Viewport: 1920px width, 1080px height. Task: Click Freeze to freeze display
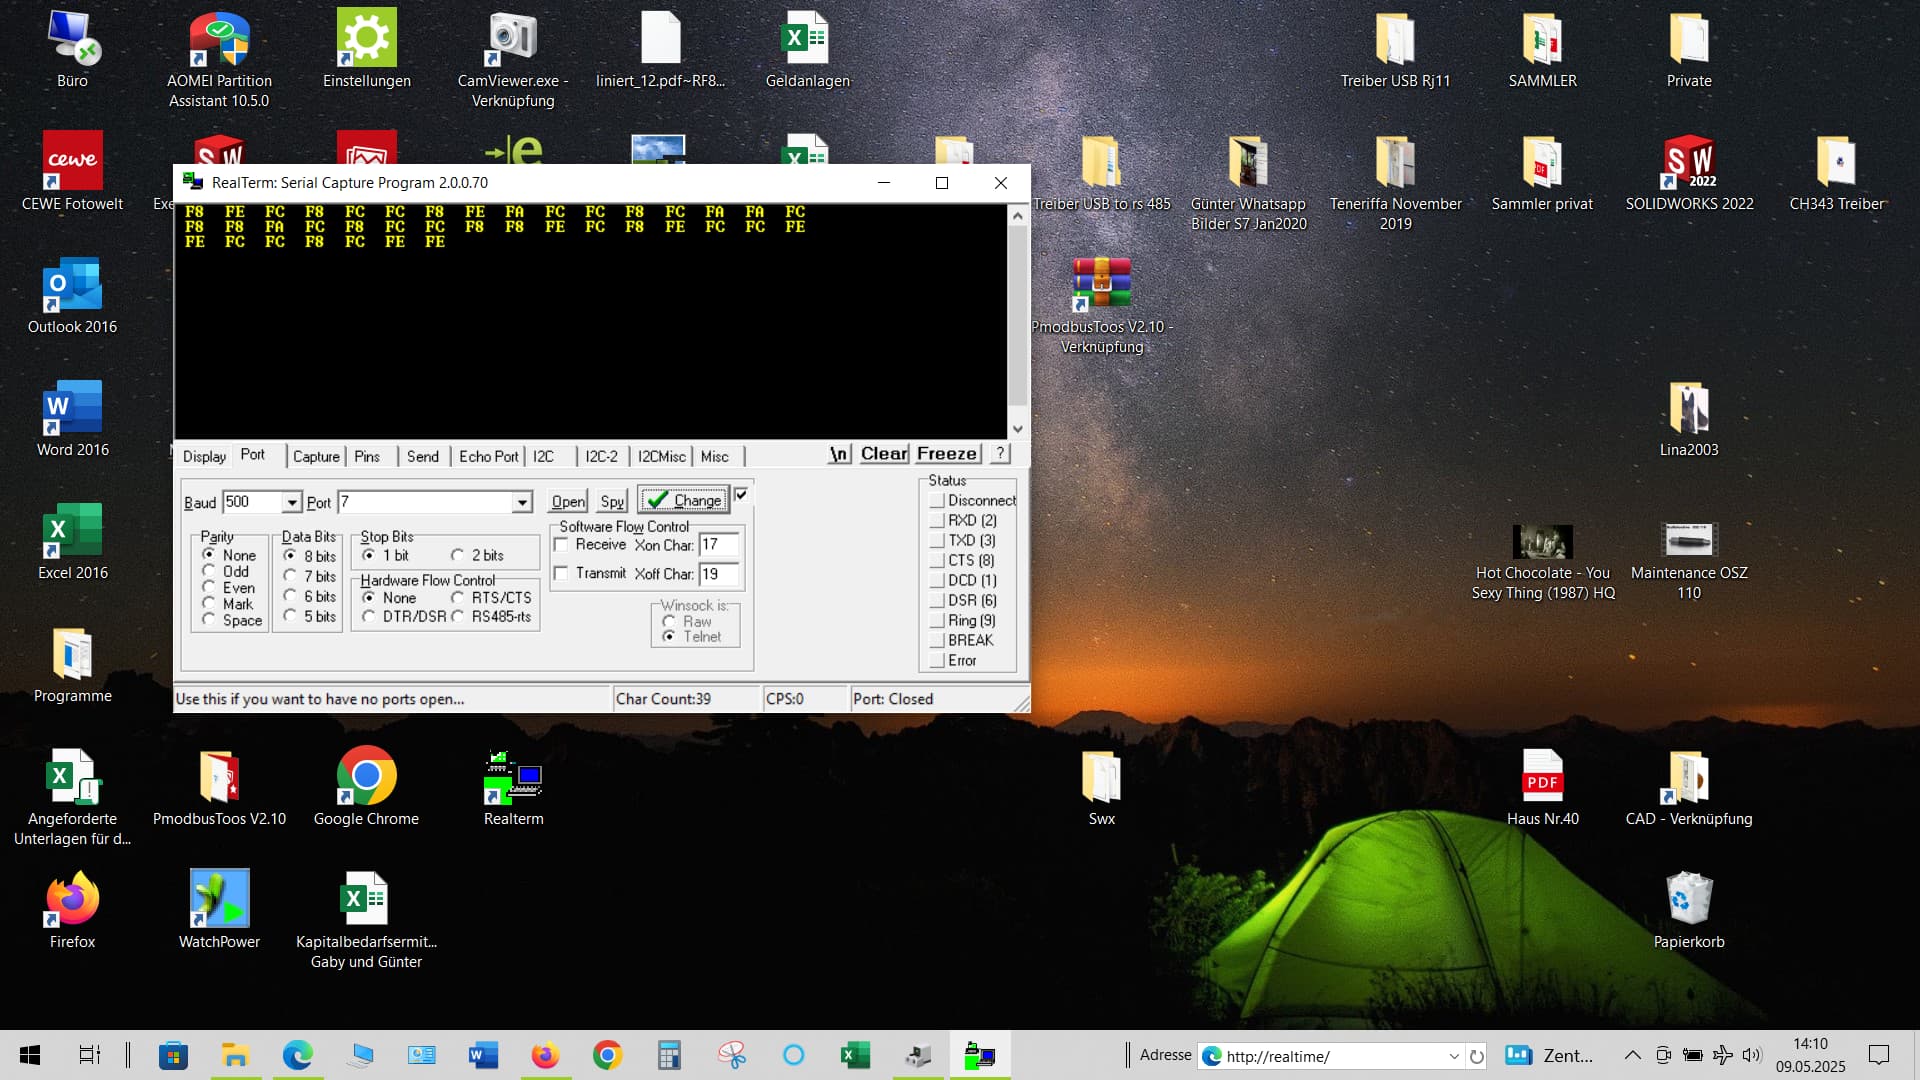tap(947, 454)
